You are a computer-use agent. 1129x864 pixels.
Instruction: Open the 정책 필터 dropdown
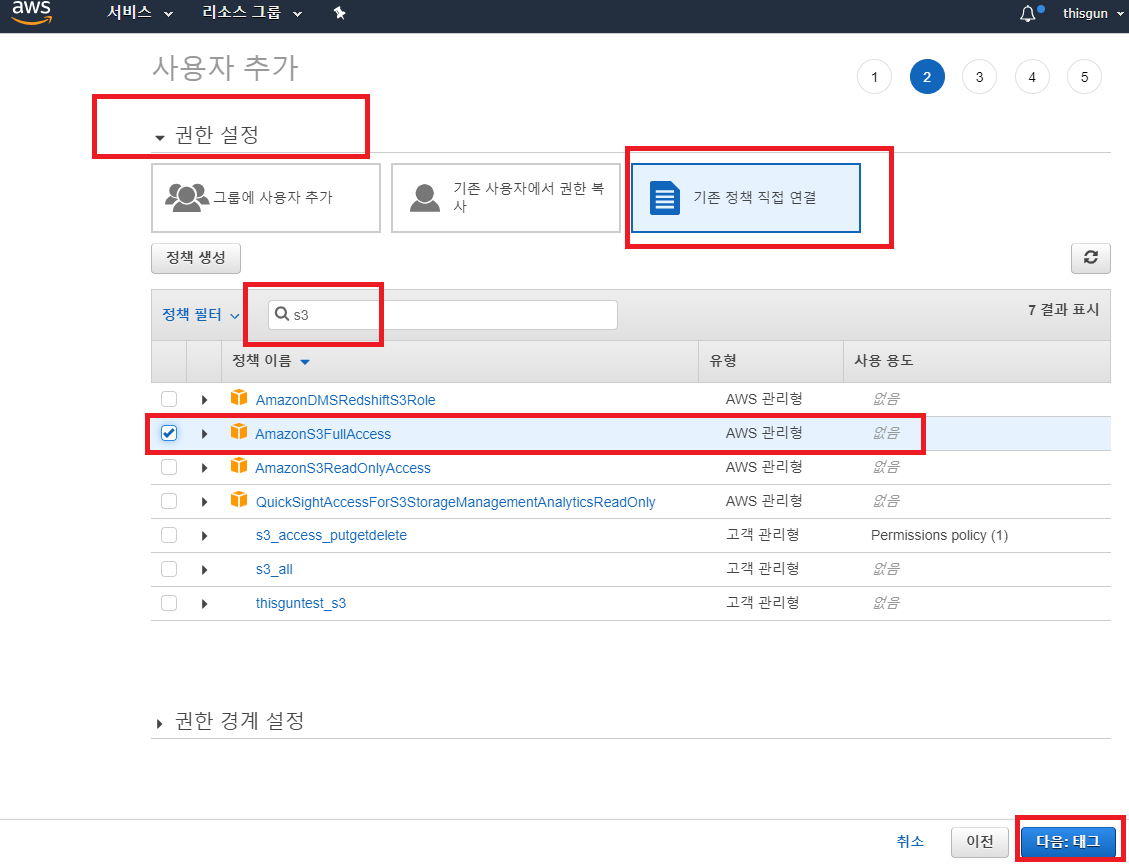click(201, 314)
